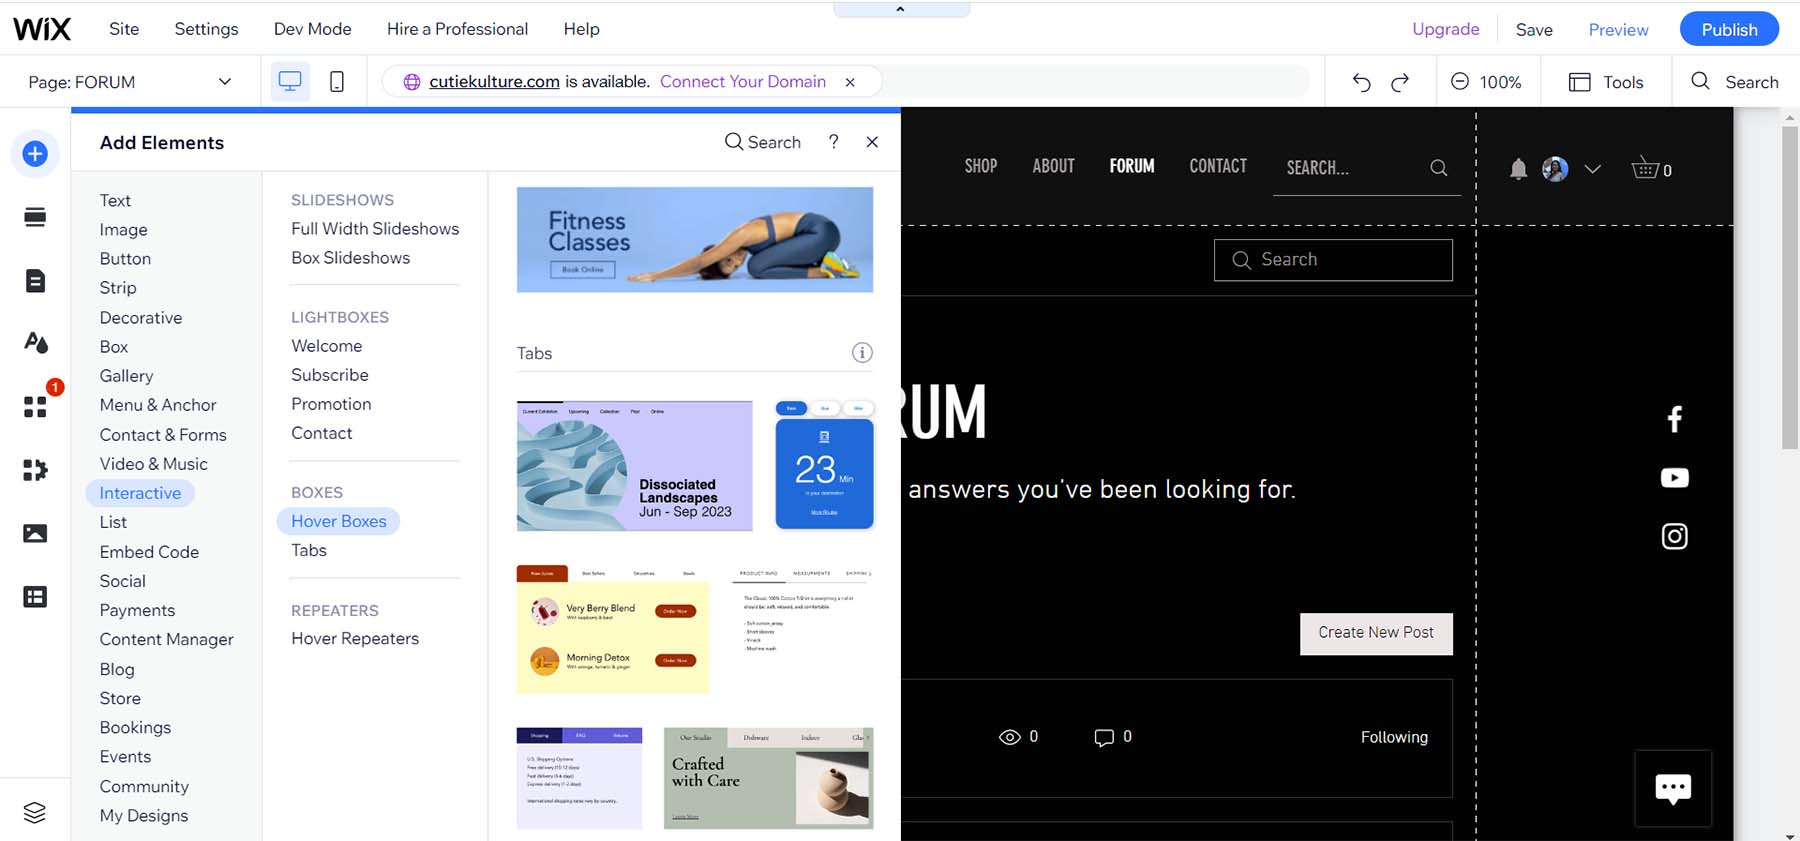1800x841 pixels.
Task: Open the Dev Mode menu
Action: pos(313,29)
